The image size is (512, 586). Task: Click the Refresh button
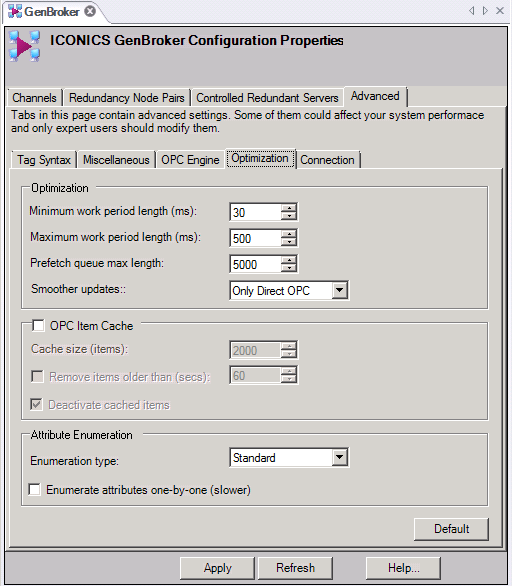(x=295, y=568)
